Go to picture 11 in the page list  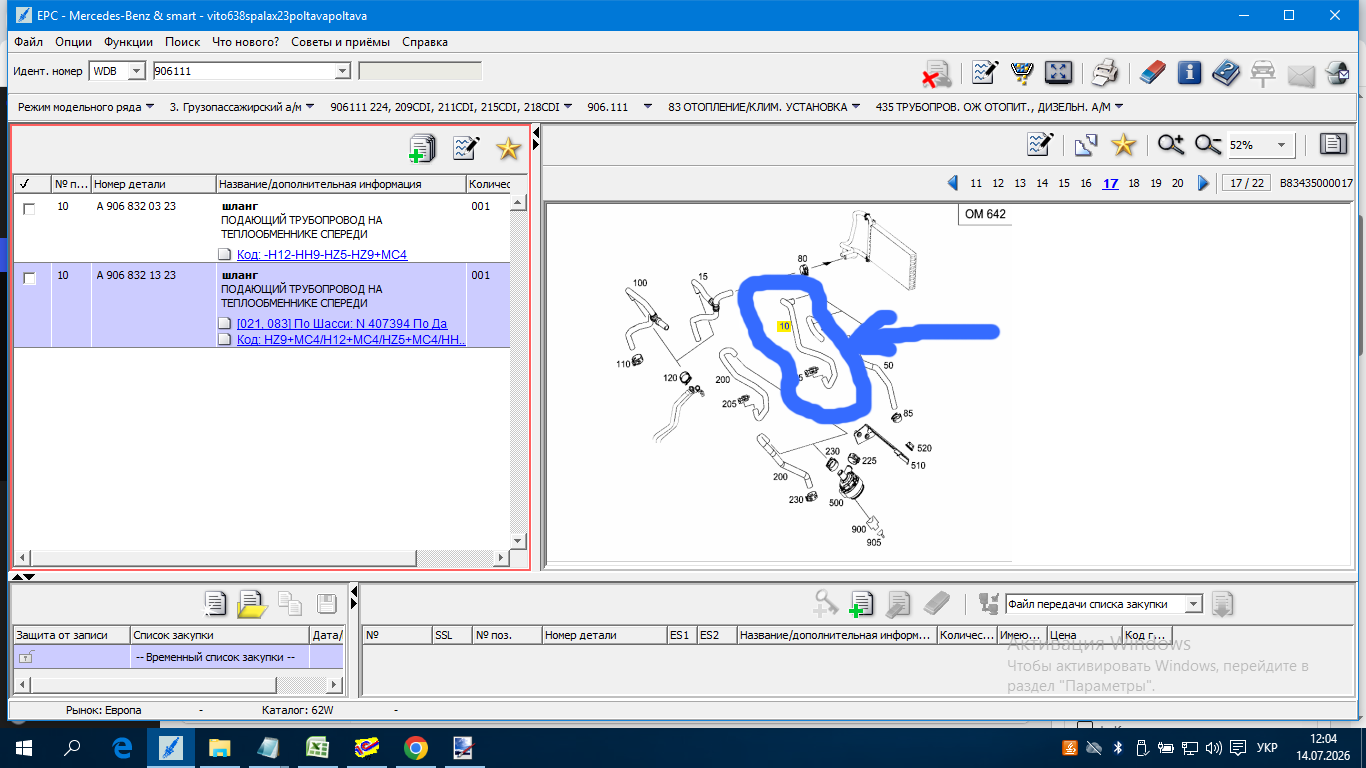[x=976, y=183]
